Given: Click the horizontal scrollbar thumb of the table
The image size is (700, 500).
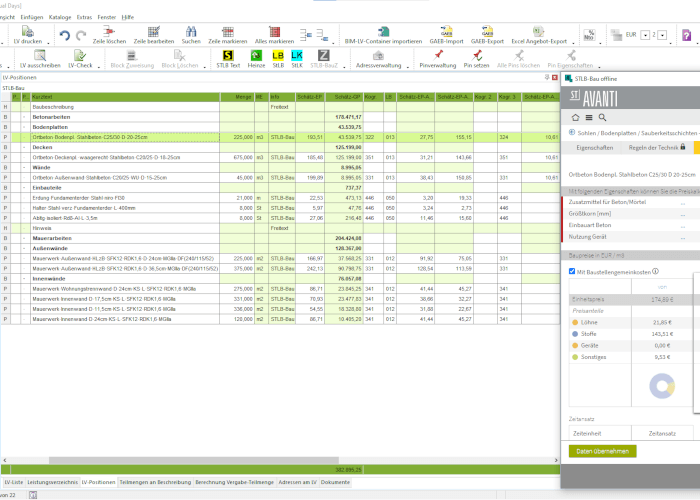Looking at the screenshot, I should tap(194, 460).
